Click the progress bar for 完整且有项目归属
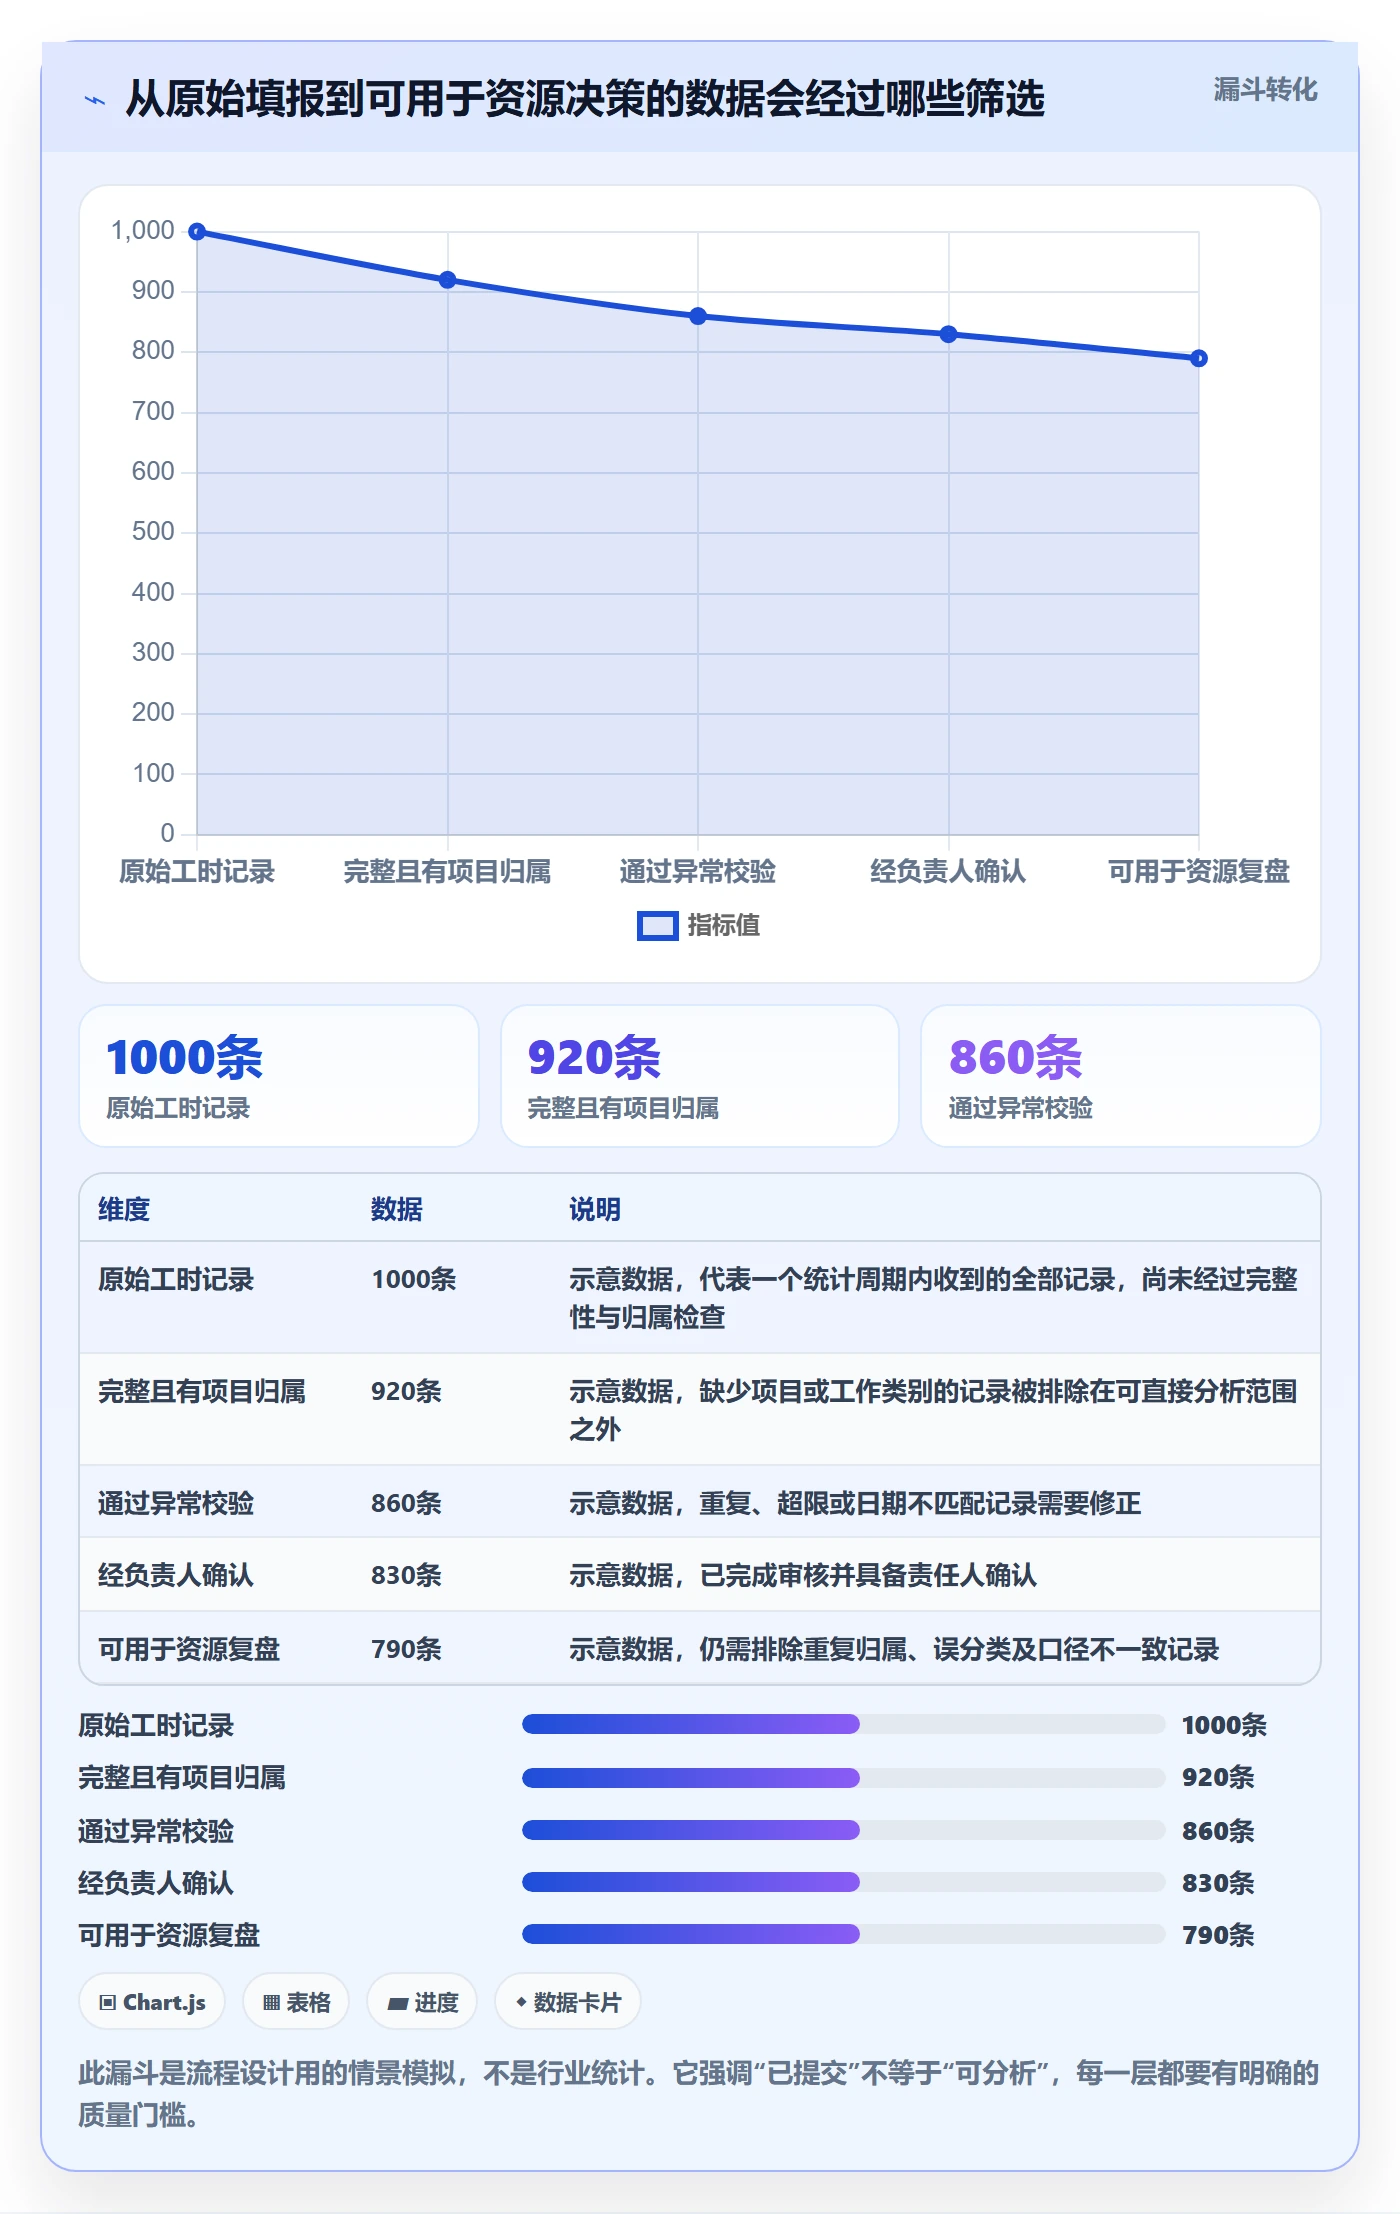 (843, 1777)
